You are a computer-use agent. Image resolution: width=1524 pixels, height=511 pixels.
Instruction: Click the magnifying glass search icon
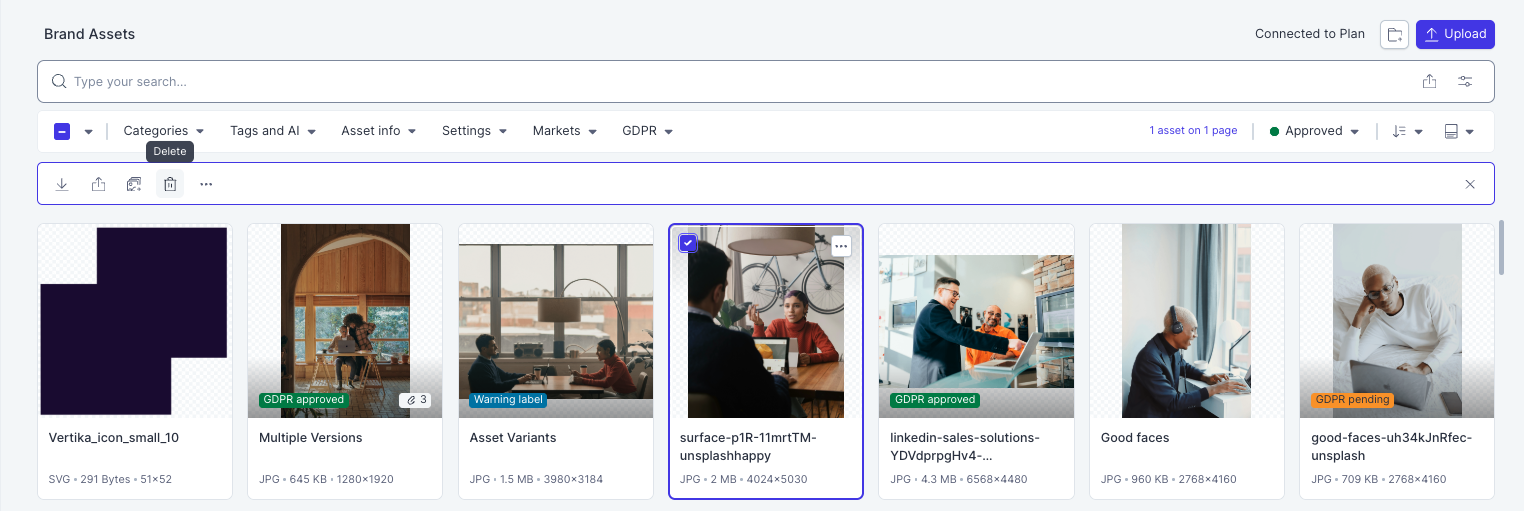tap(59, 81)
